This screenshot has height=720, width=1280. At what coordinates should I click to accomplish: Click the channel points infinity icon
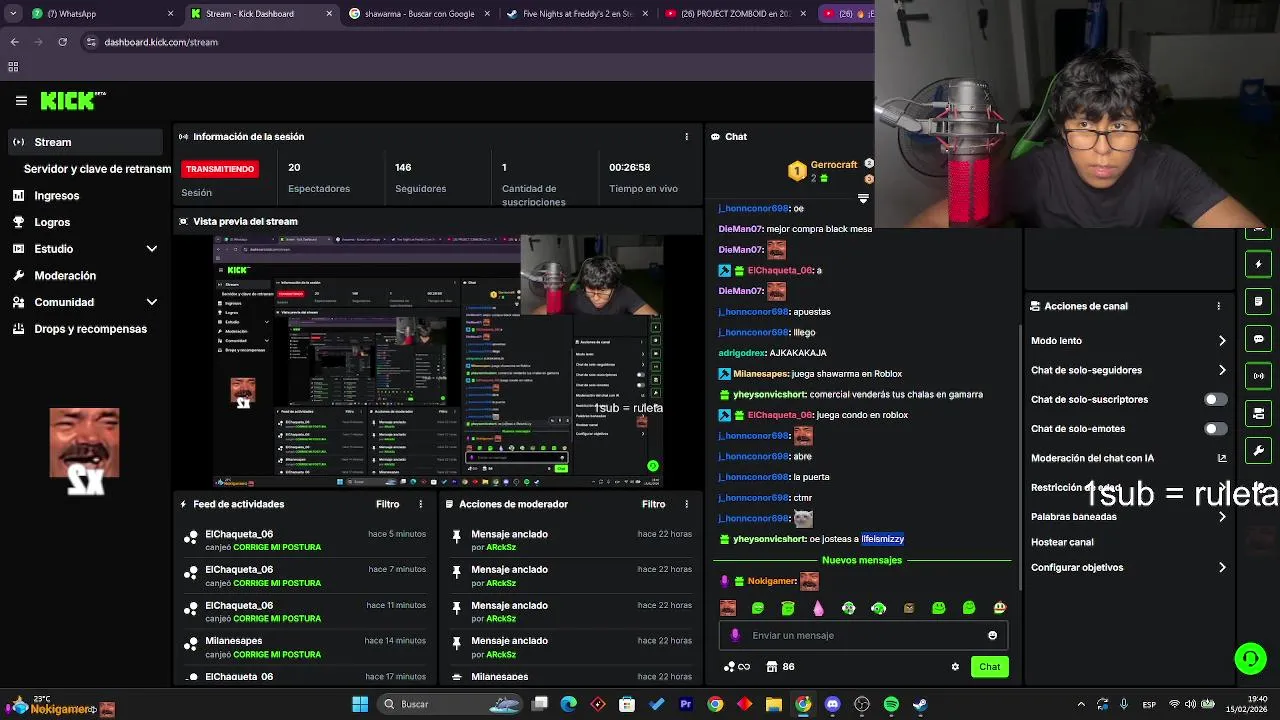[x=737, y=667]
